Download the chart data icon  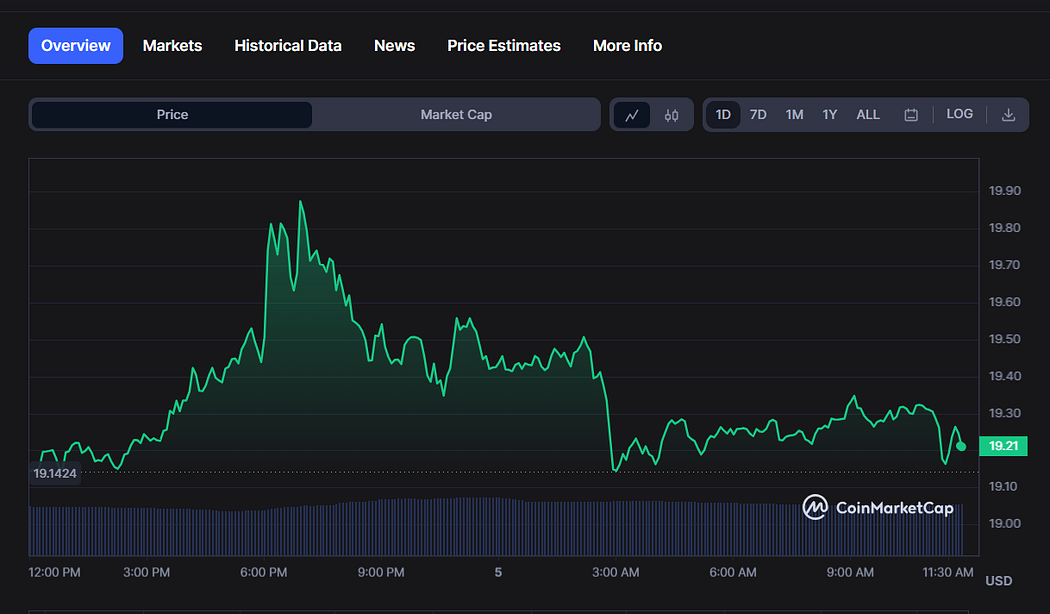coord(1008,115)
